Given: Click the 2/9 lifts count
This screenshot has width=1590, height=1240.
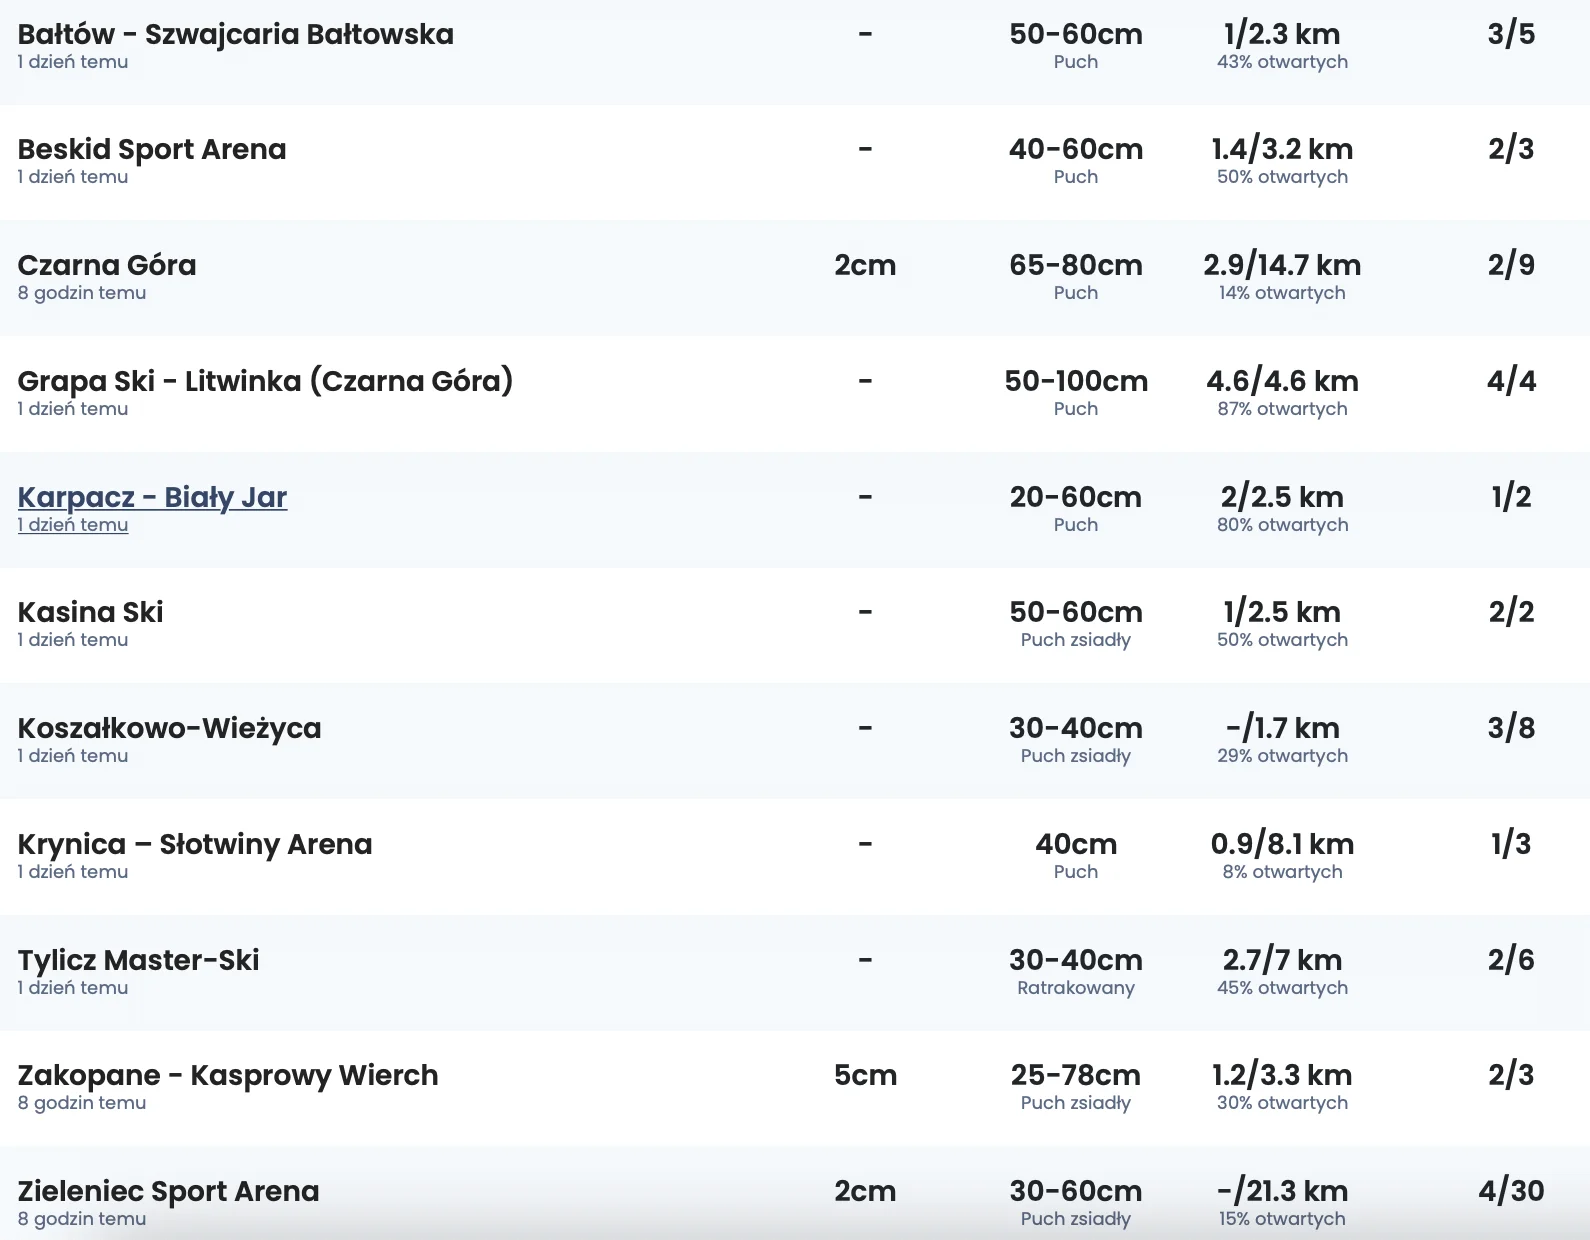Looking at the screenshot, I should tap(1511, 265).
